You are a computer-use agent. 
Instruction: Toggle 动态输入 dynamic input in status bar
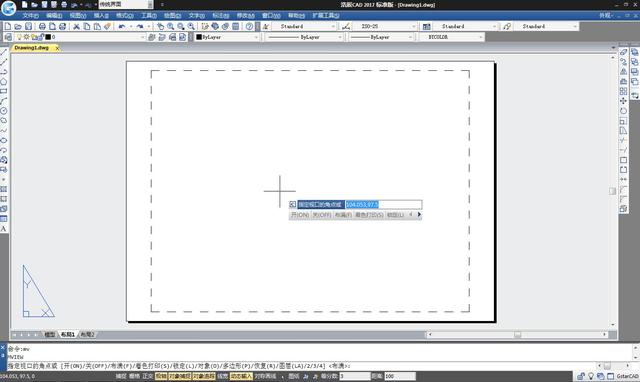(x=241, y=376)
